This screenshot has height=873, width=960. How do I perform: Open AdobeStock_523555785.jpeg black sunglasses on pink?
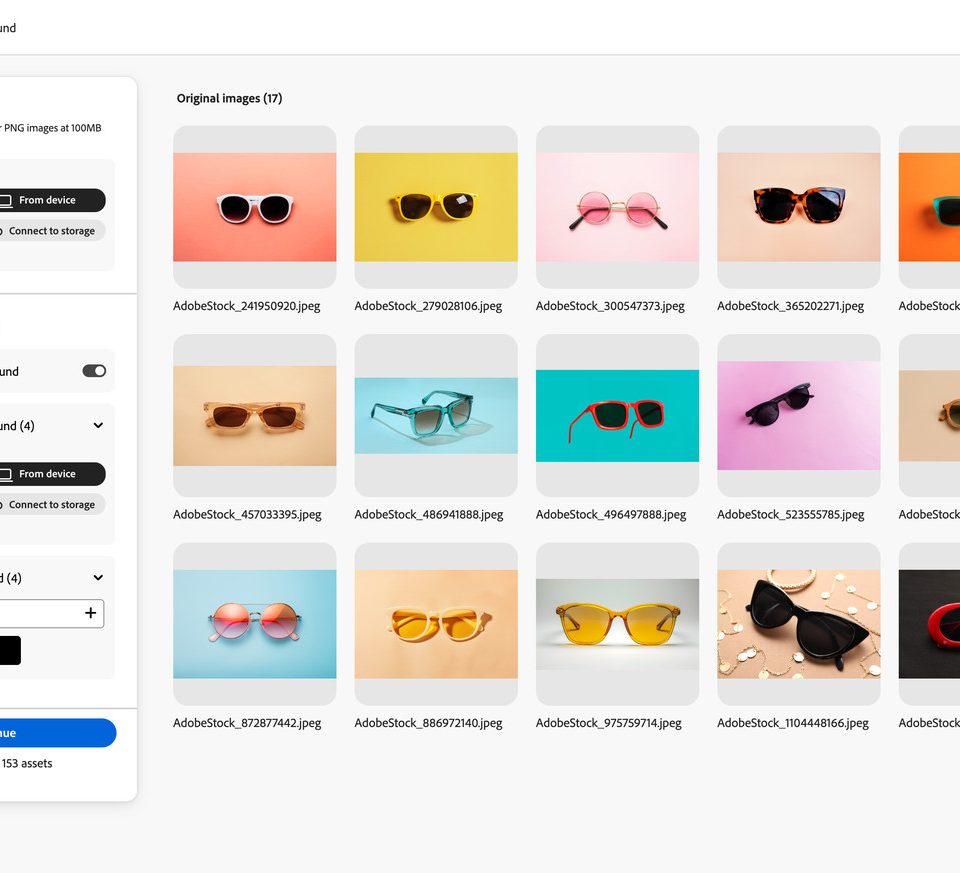click(x=798, y=415)
